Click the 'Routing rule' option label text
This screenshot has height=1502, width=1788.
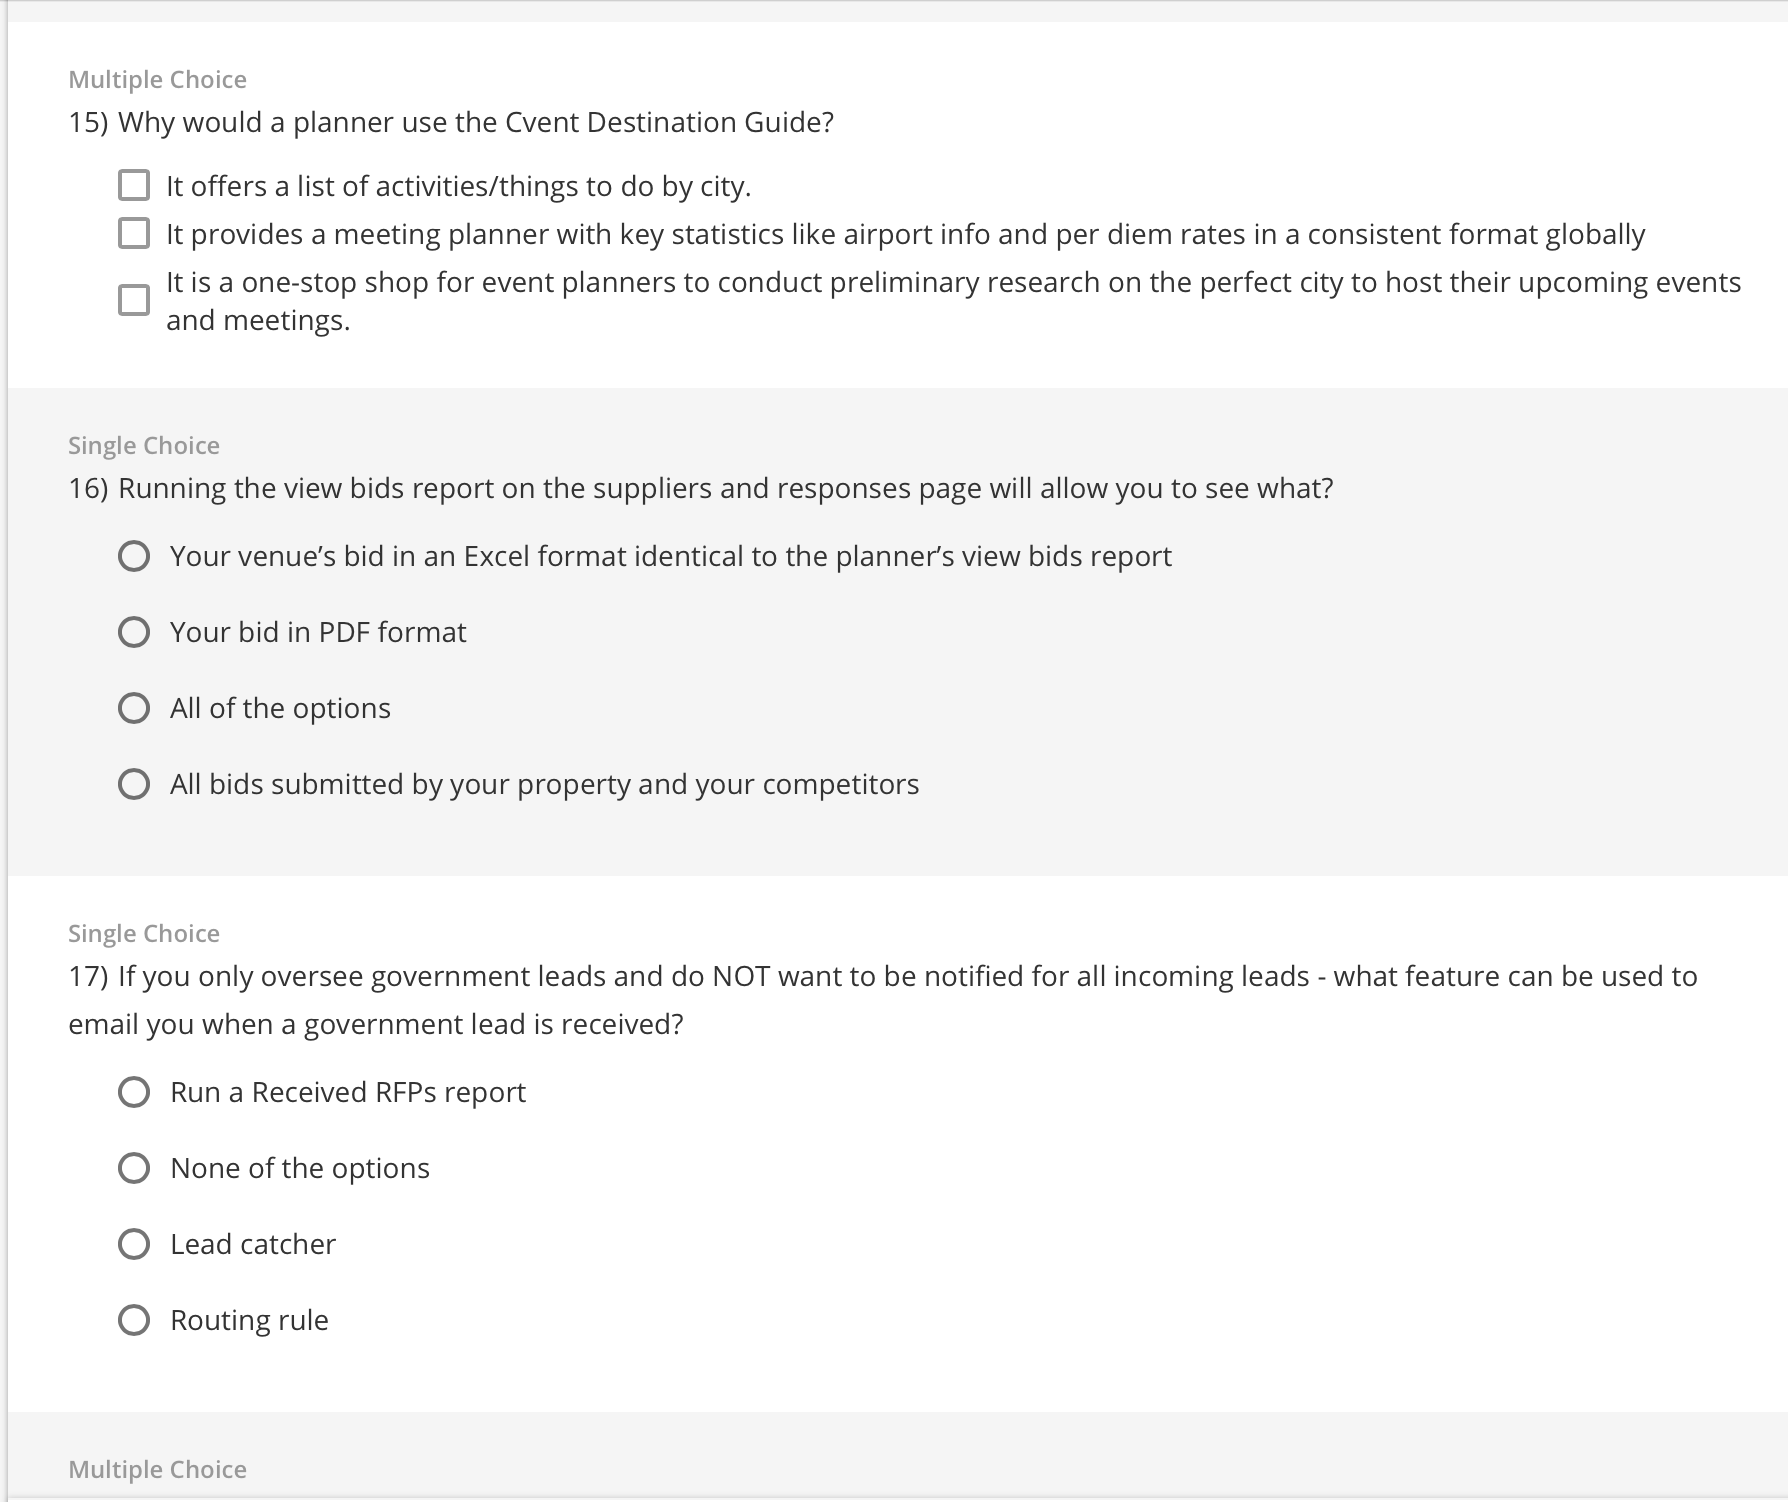click(249, 1321)
